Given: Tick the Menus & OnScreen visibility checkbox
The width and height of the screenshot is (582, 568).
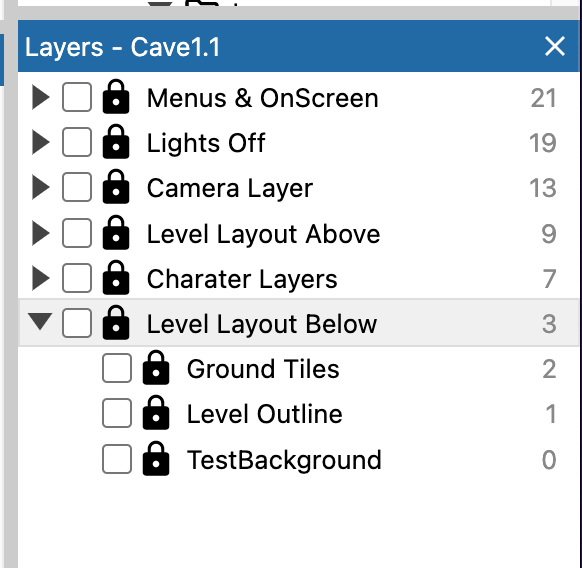Looking at the screenshot, I should click(77, 97).
